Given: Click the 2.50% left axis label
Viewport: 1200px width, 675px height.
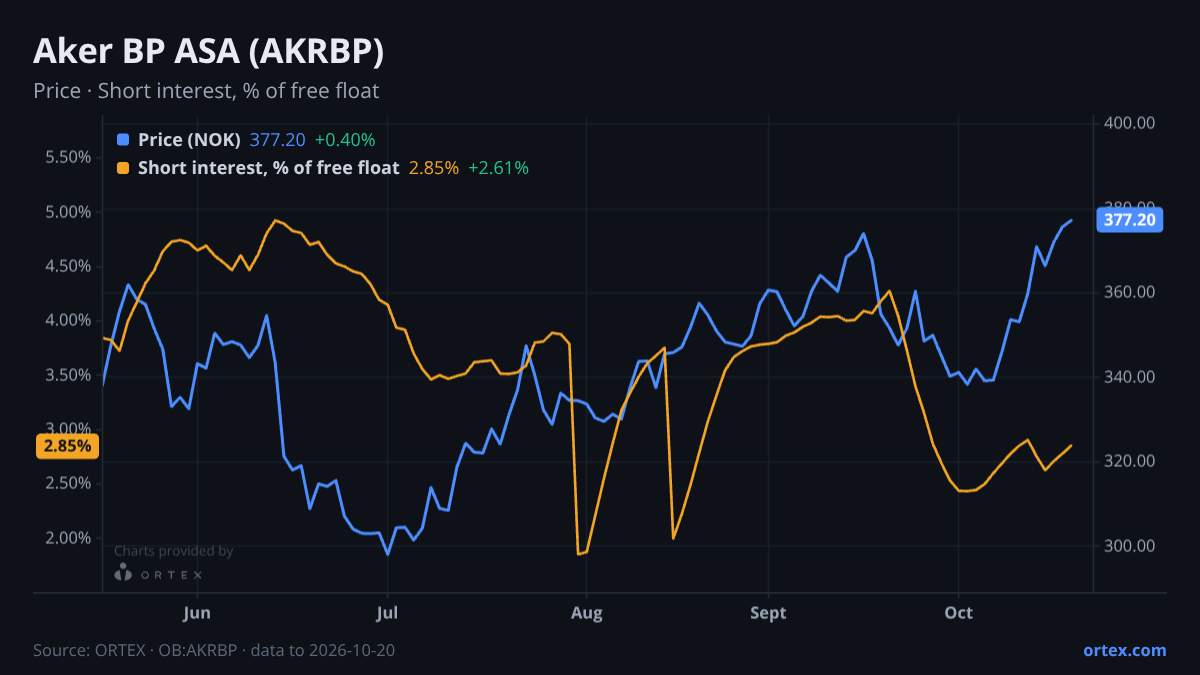Looking at the screenshot, I should click(69, 483).
